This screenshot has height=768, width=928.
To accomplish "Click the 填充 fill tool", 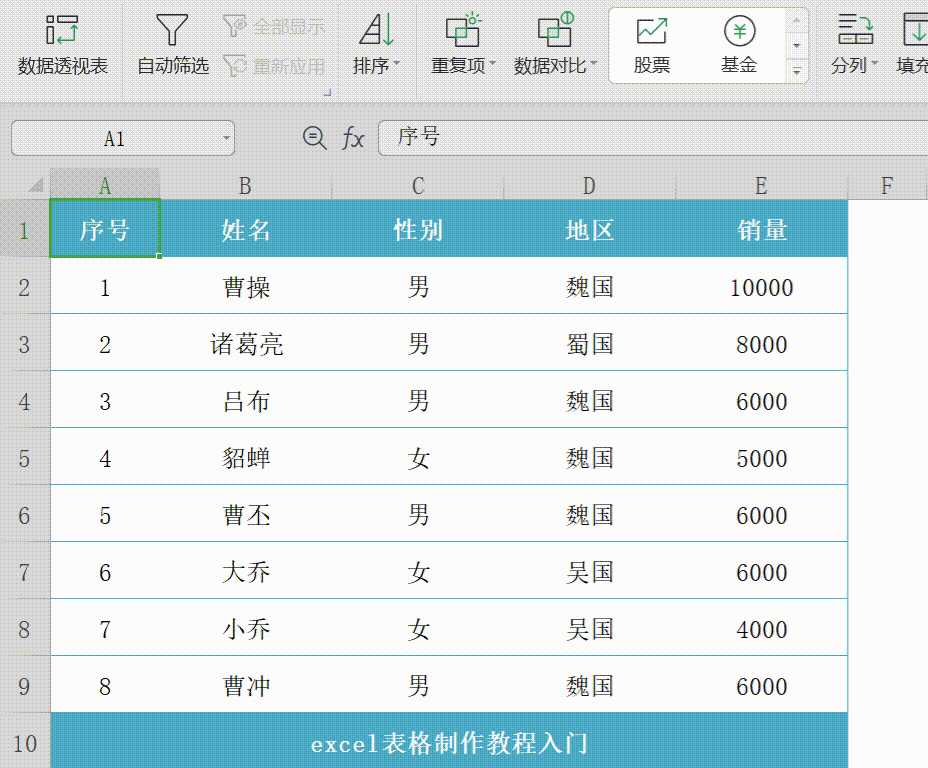I will pyautogui.click(x=916, y=45).
